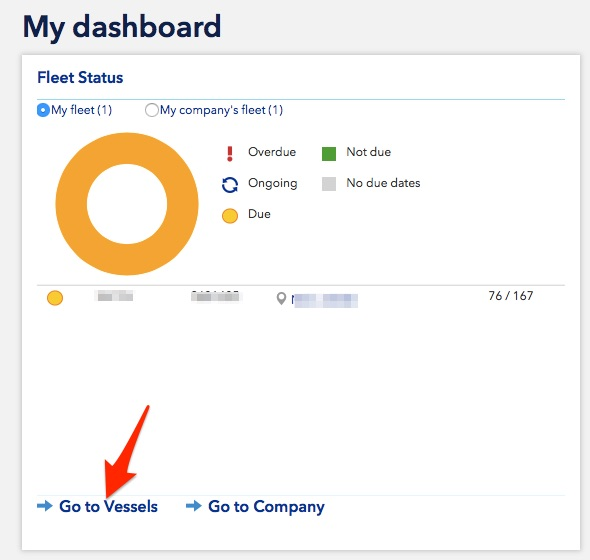The width and height of the screenshot is (590, 560).
Task: Click the Fleet Status heading
Action: pos(80,78)
